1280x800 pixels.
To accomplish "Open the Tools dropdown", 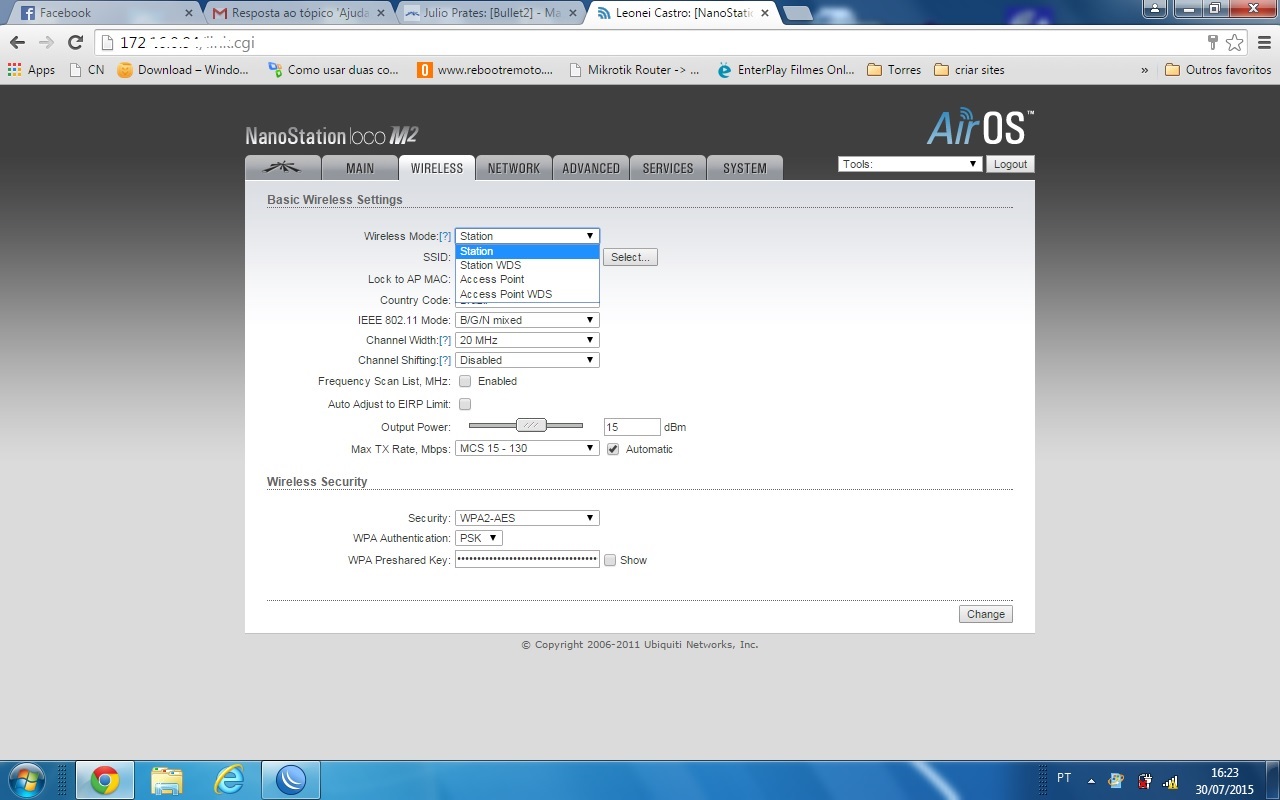I will click(x=910, y=164).
